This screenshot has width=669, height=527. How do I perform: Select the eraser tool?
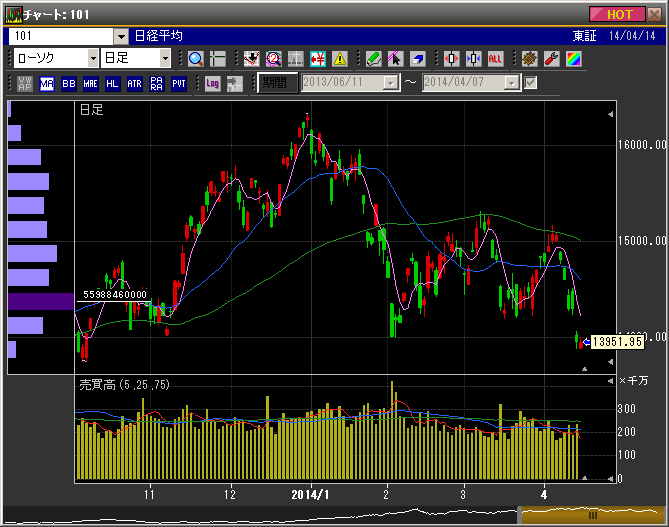417,59
